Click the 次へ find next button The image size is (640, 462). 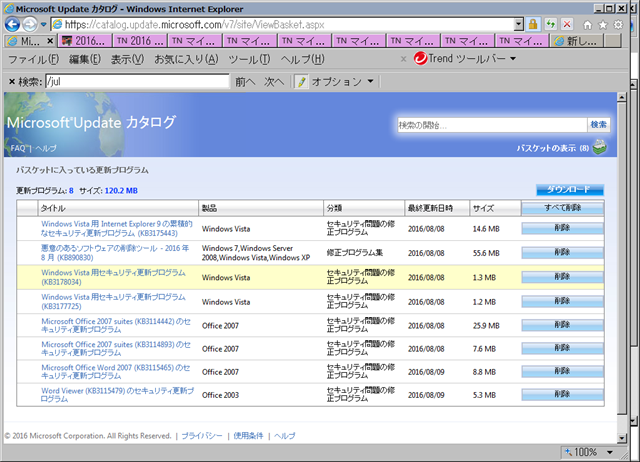273,82
